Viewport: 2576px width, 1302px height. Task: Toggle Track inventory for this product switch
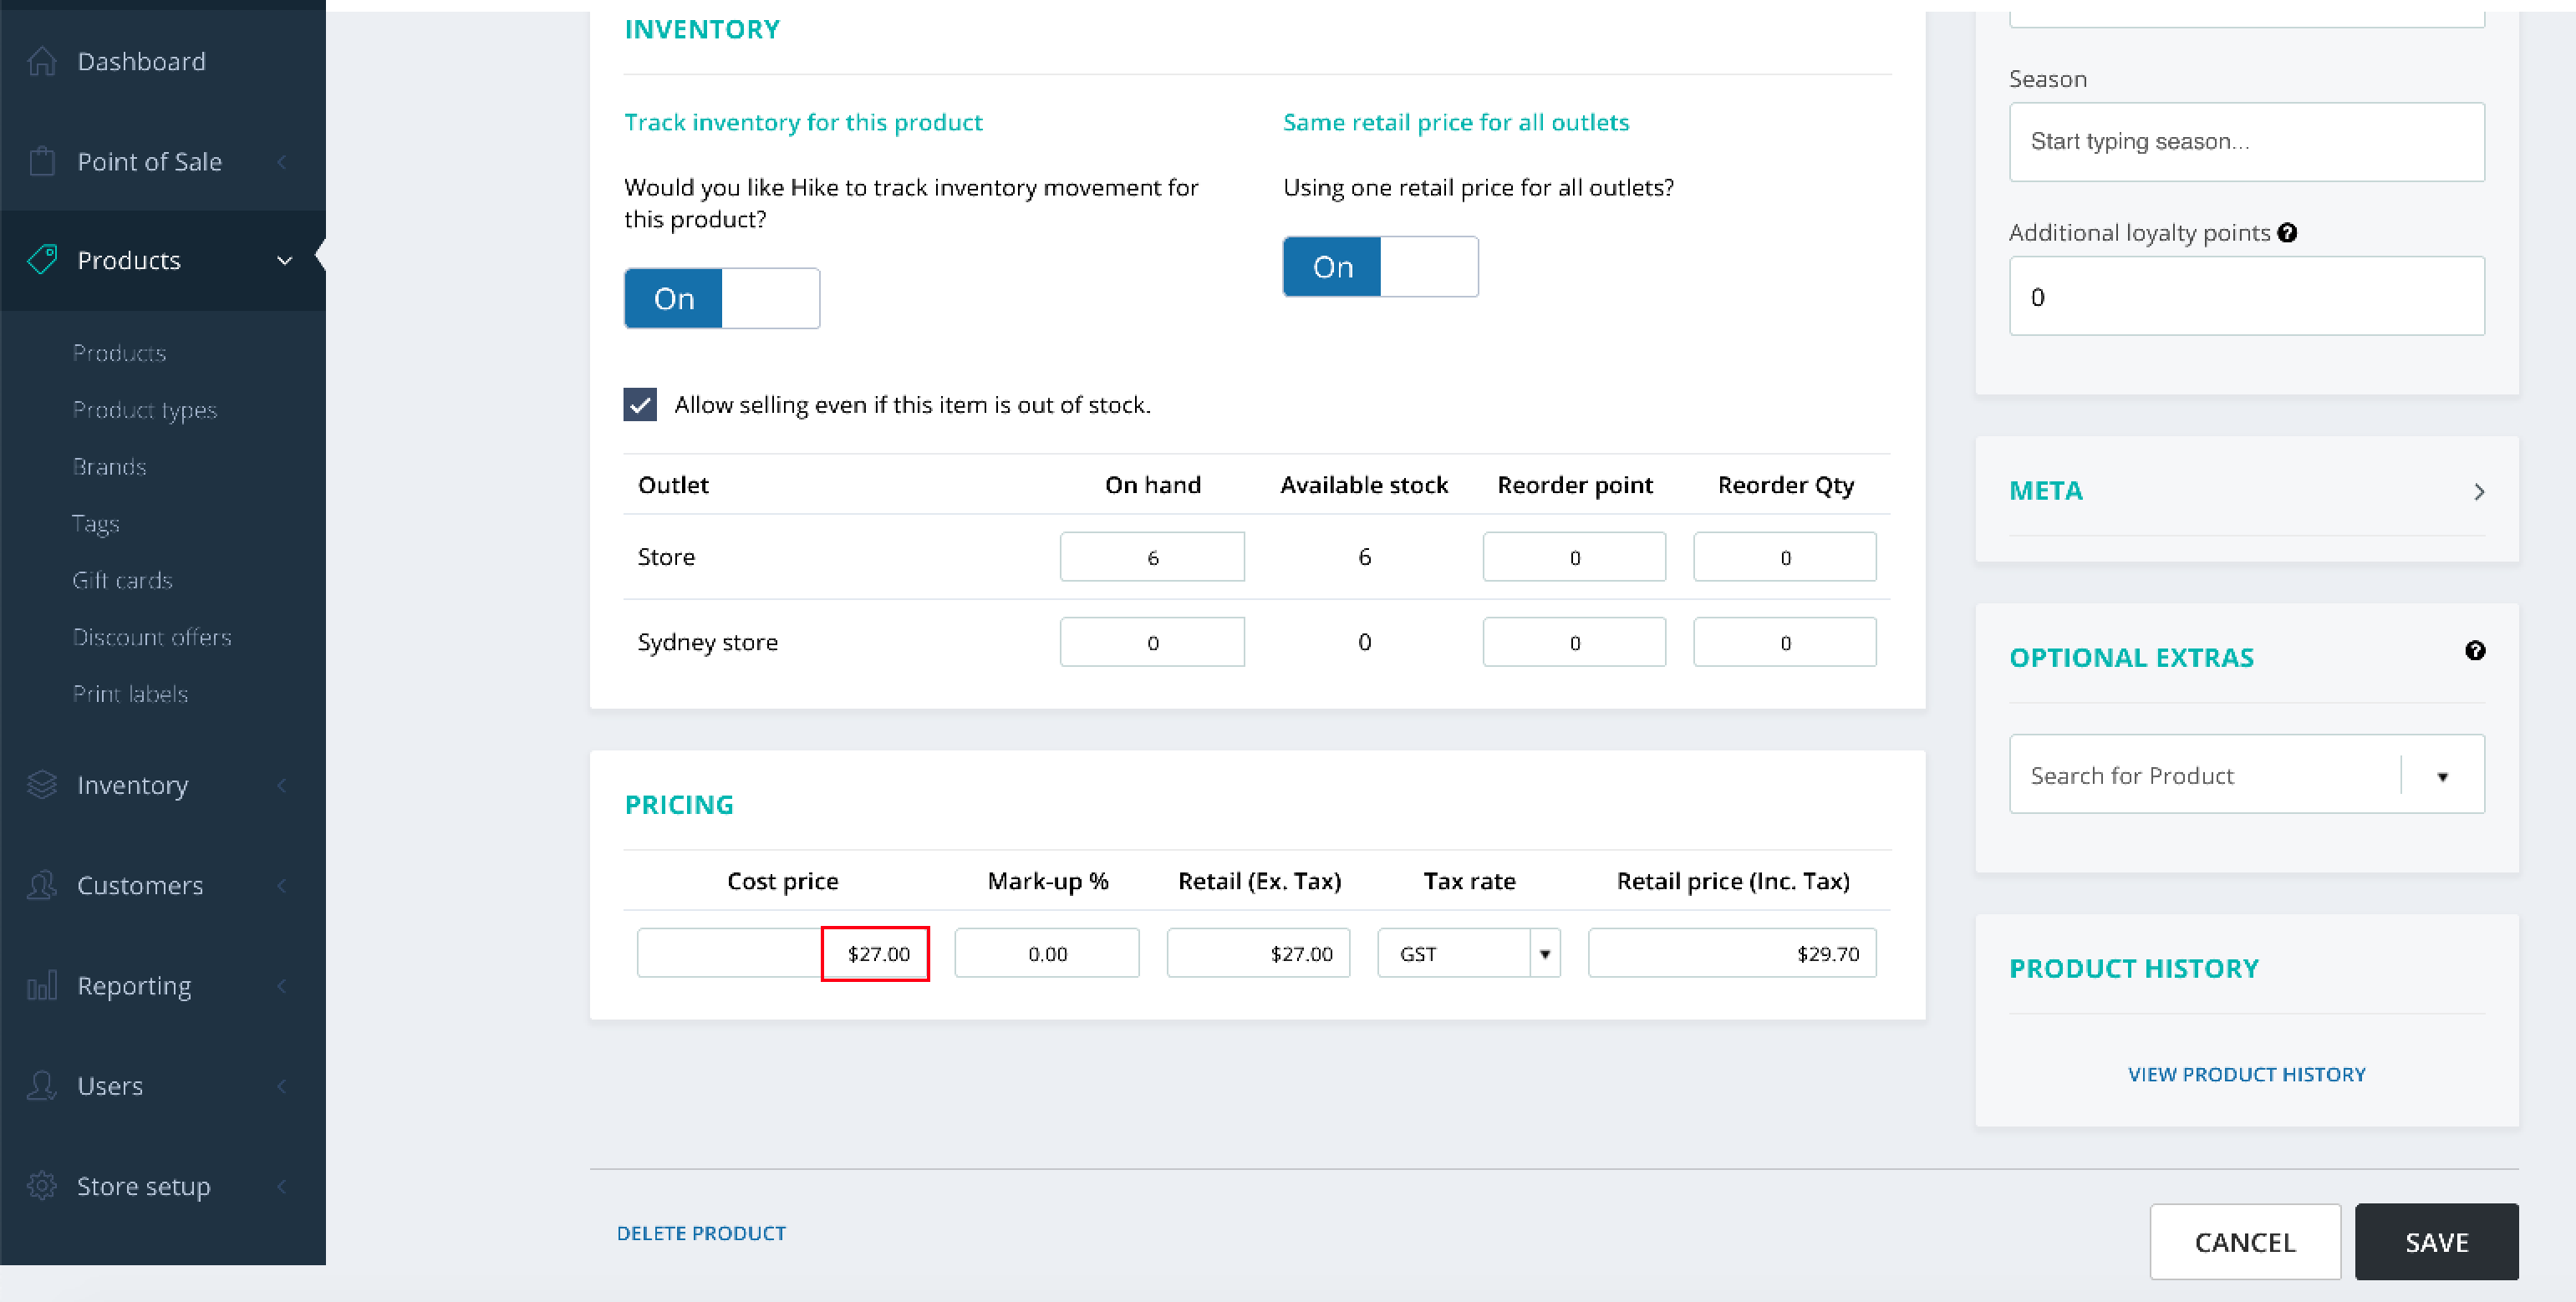pyautogui.click(x=721, y=298)
